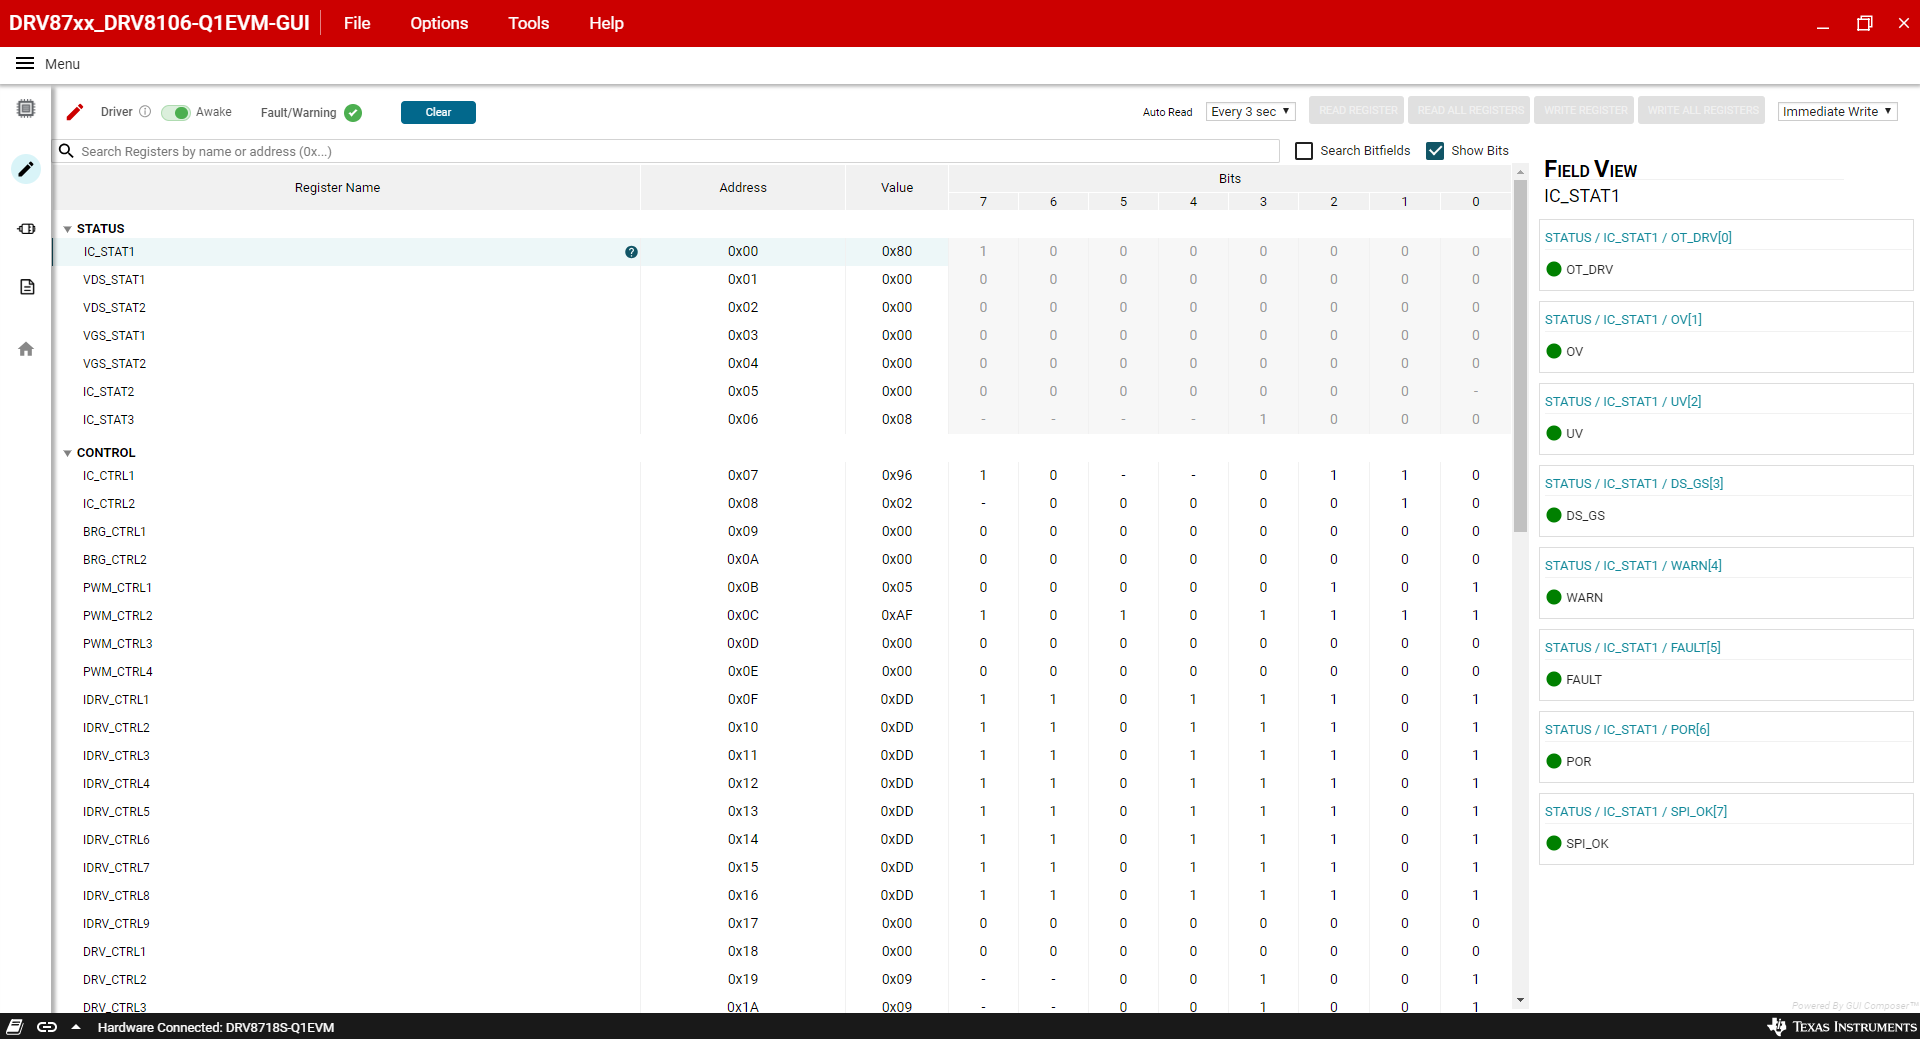This screenshot has height=1039, width=1920.
Task: Click the Hardware Connected status text
Action: tap(216, 1027)
